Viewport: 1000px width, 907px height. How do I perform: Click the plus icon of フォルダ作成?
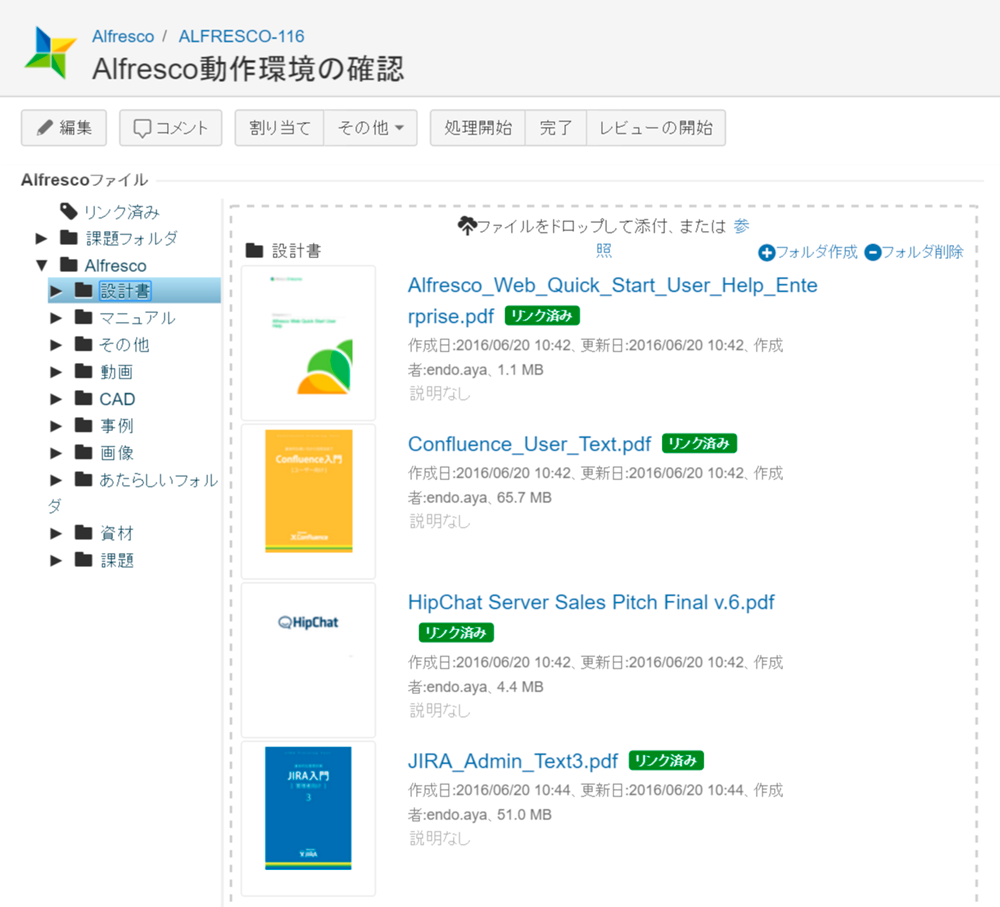click(767, 253)
